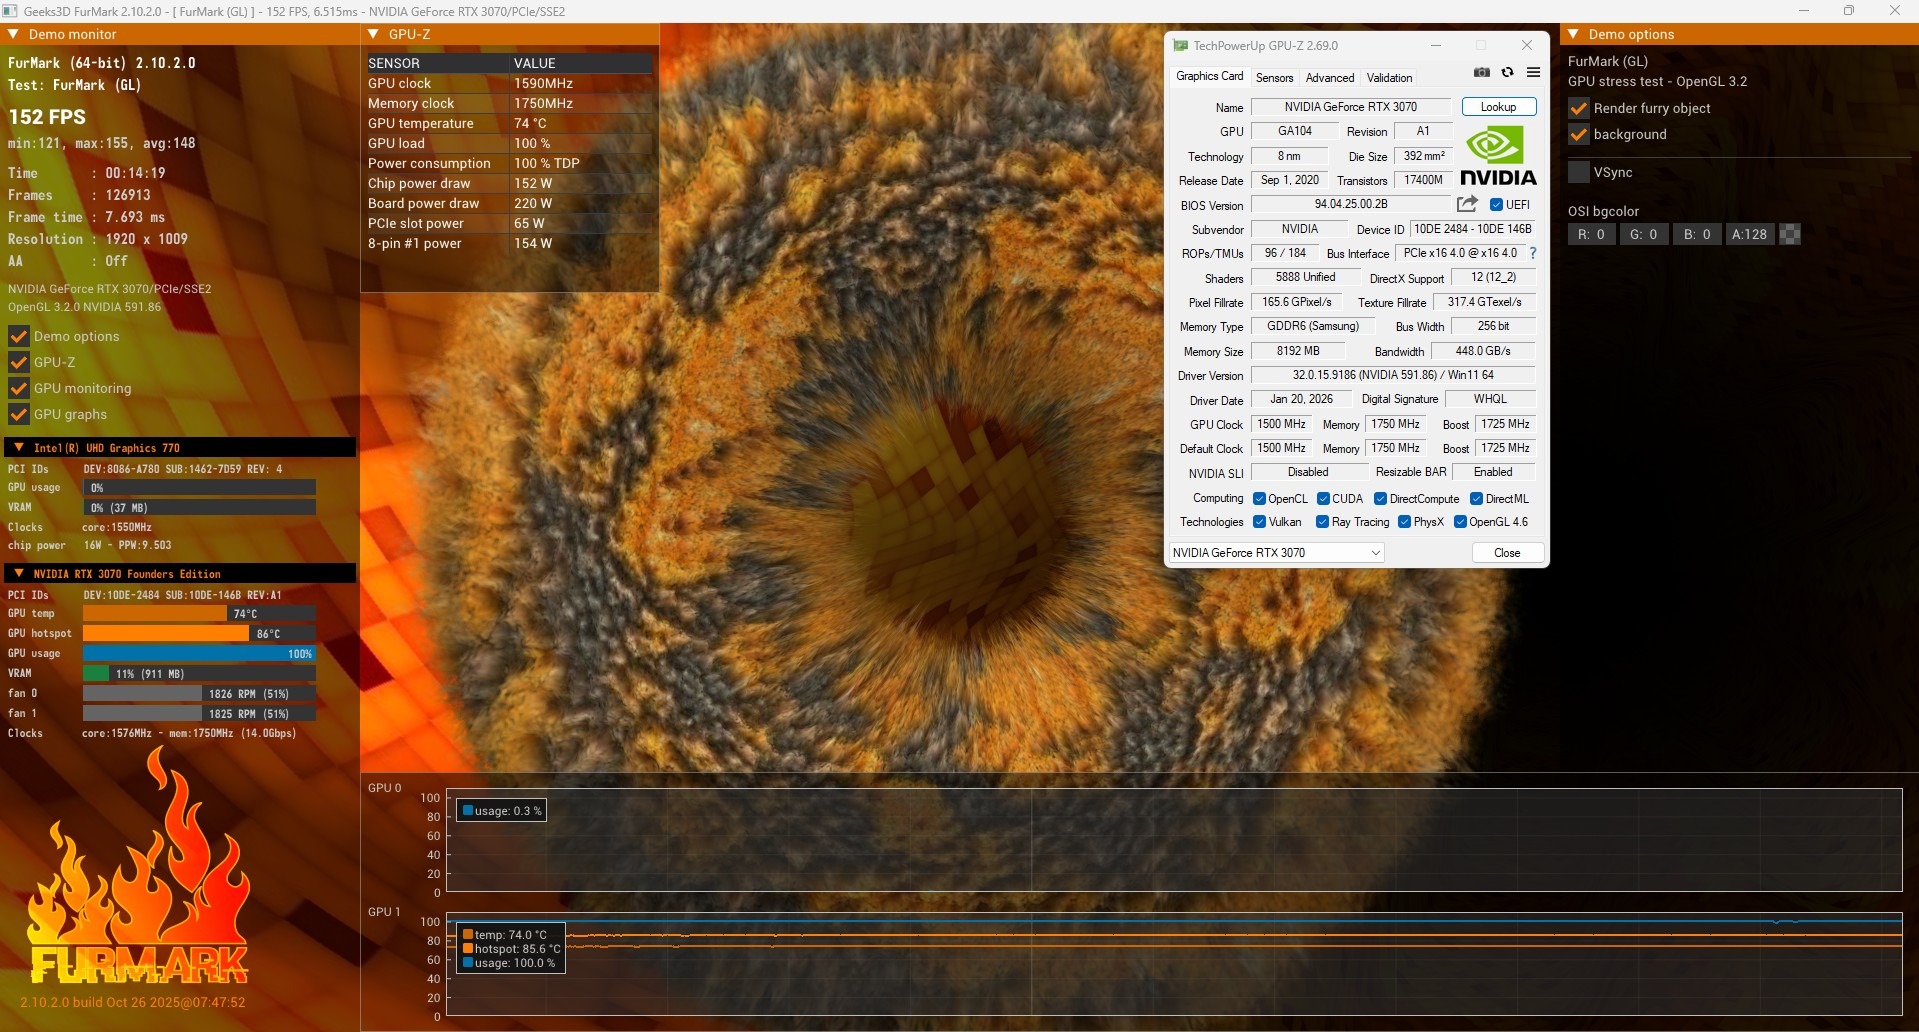Click the GPU-Z screenshot camera icon
The image size is (1919, 1032).
coord(1482,72)
